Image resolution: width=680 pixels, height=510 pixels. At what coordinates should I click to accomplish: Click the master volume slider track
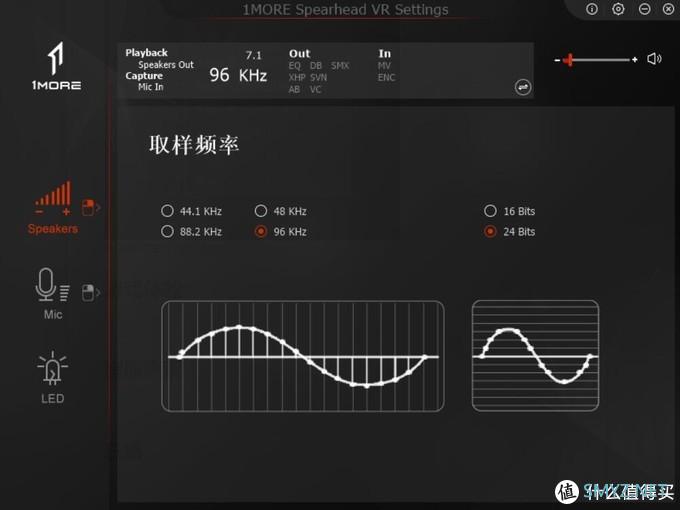coord(596,60)
